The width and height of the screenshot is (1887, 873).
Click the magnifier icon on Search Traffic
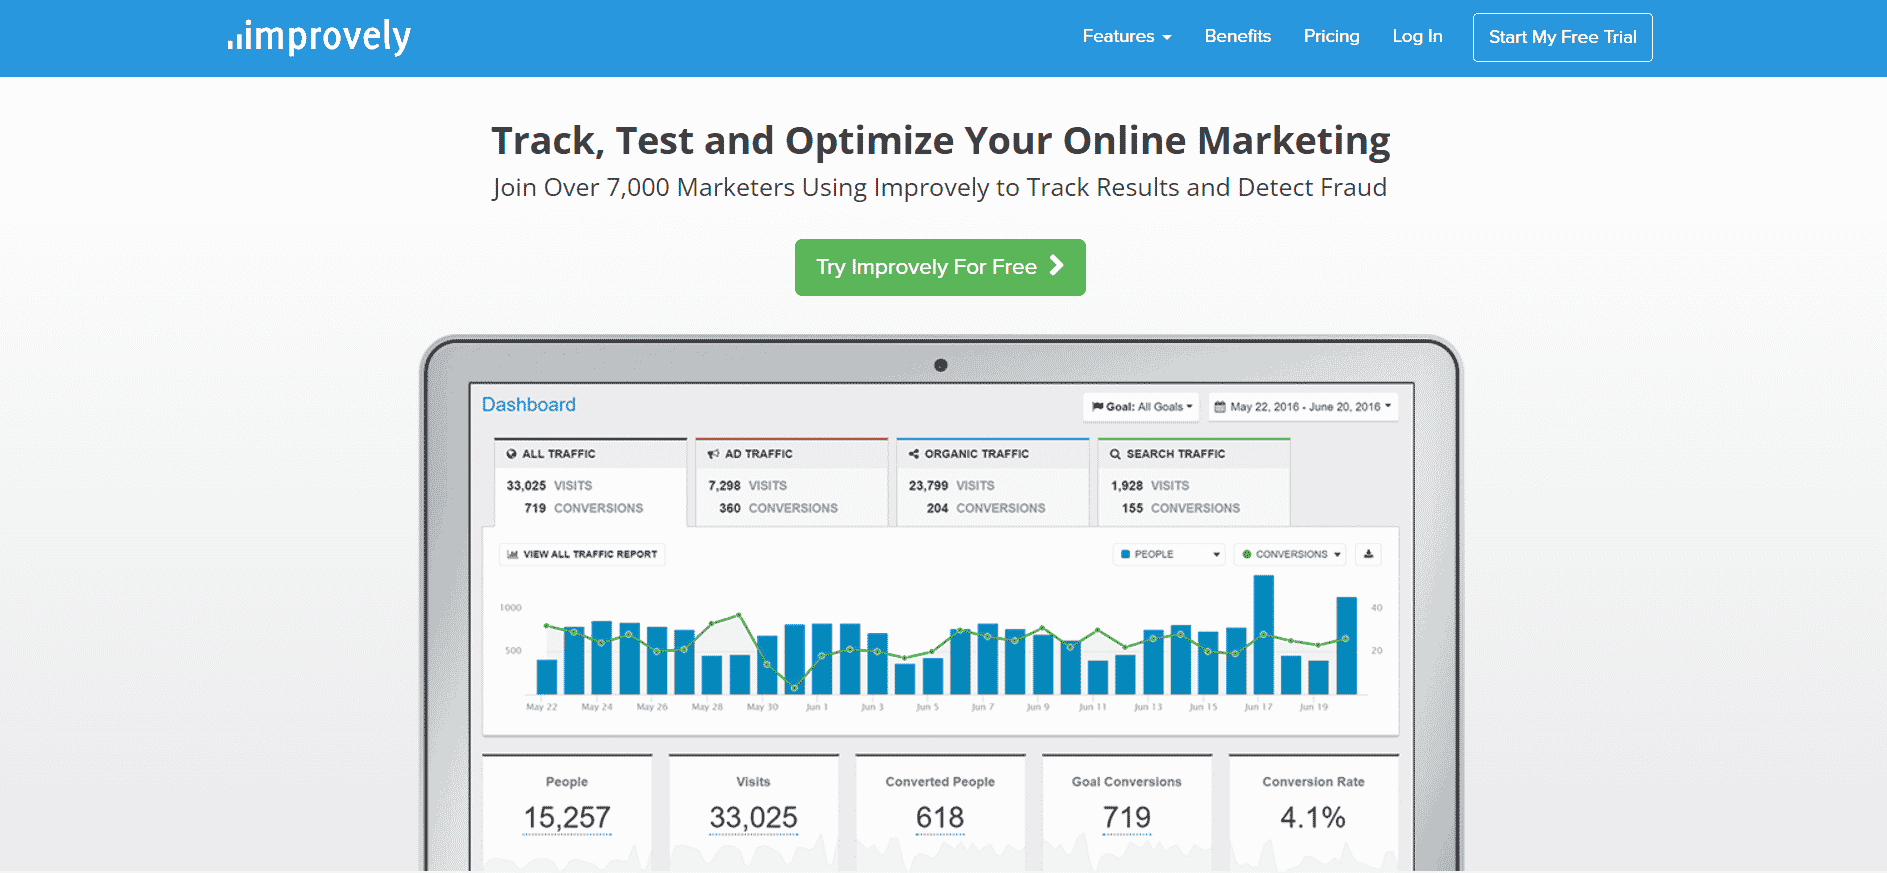[x=1115, y=454]
